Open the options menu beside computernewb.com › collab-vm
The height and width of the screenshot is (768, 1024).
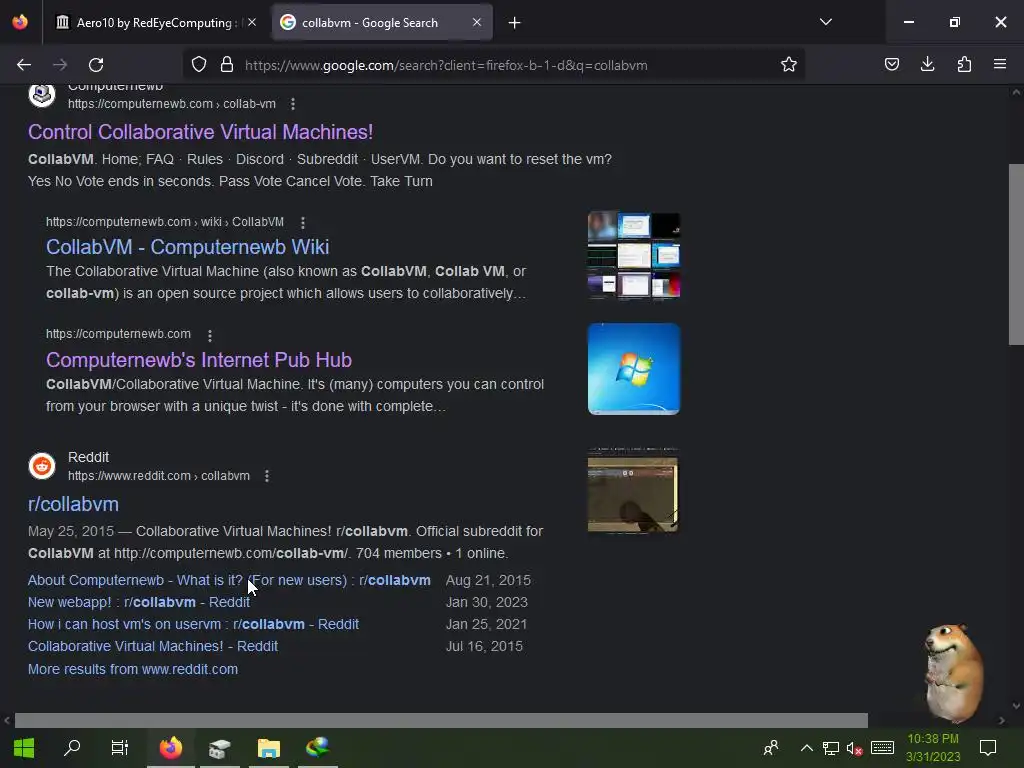tap(293, 104)
